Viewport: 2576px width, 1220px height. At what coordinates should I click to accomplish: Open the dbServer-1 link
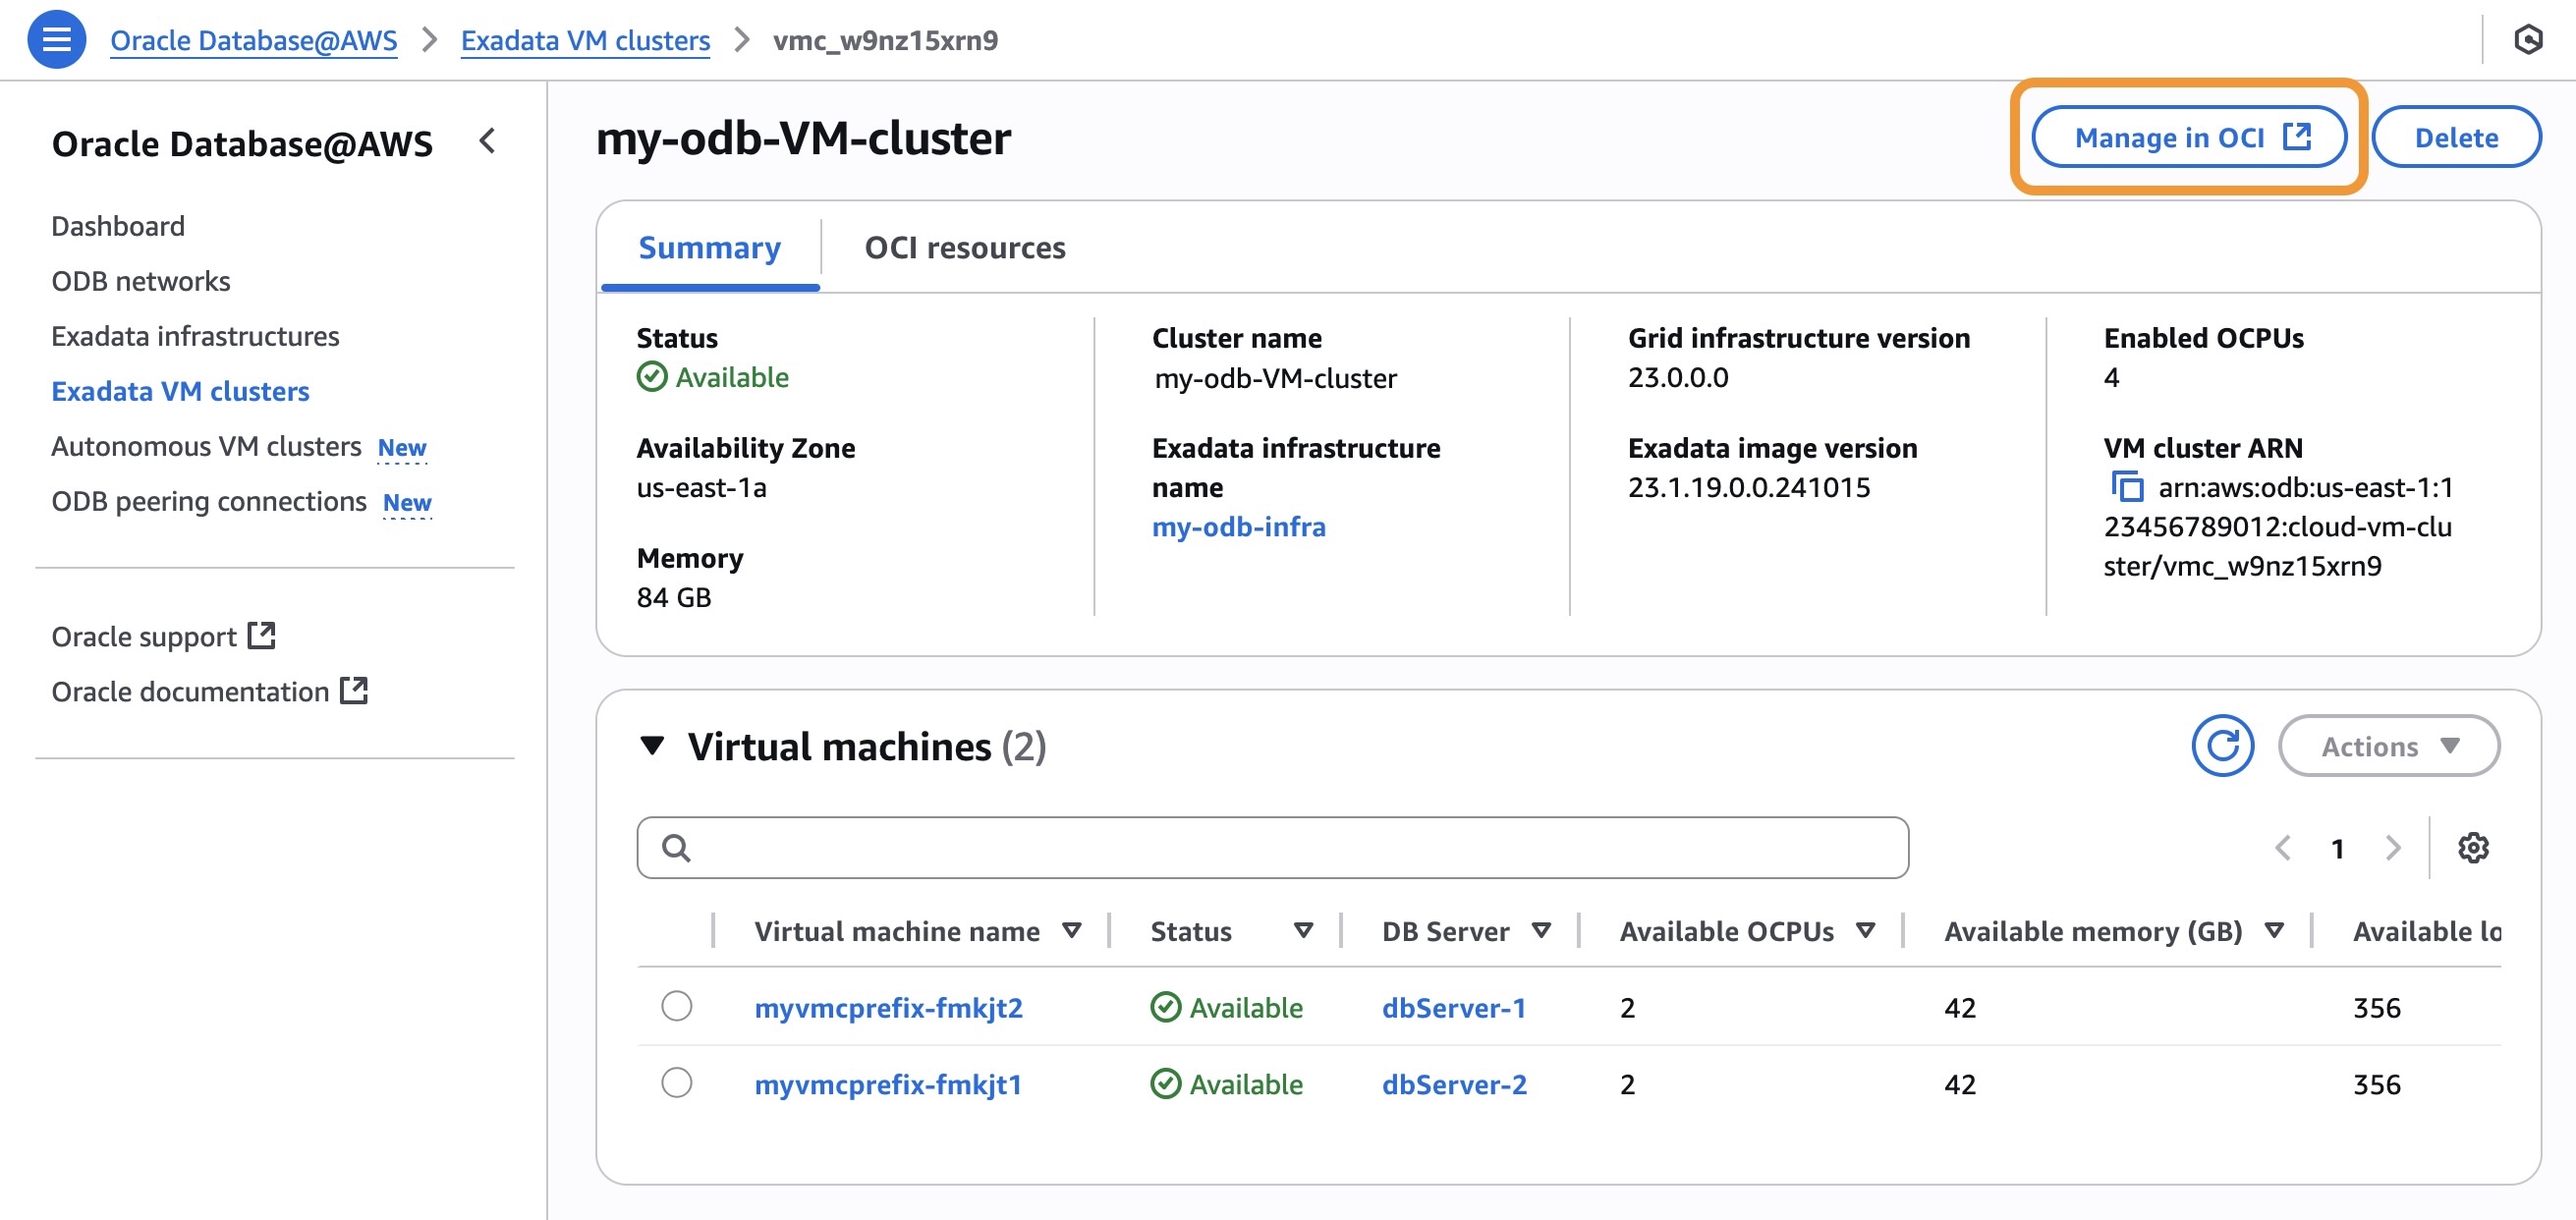coord(1454,1007)
